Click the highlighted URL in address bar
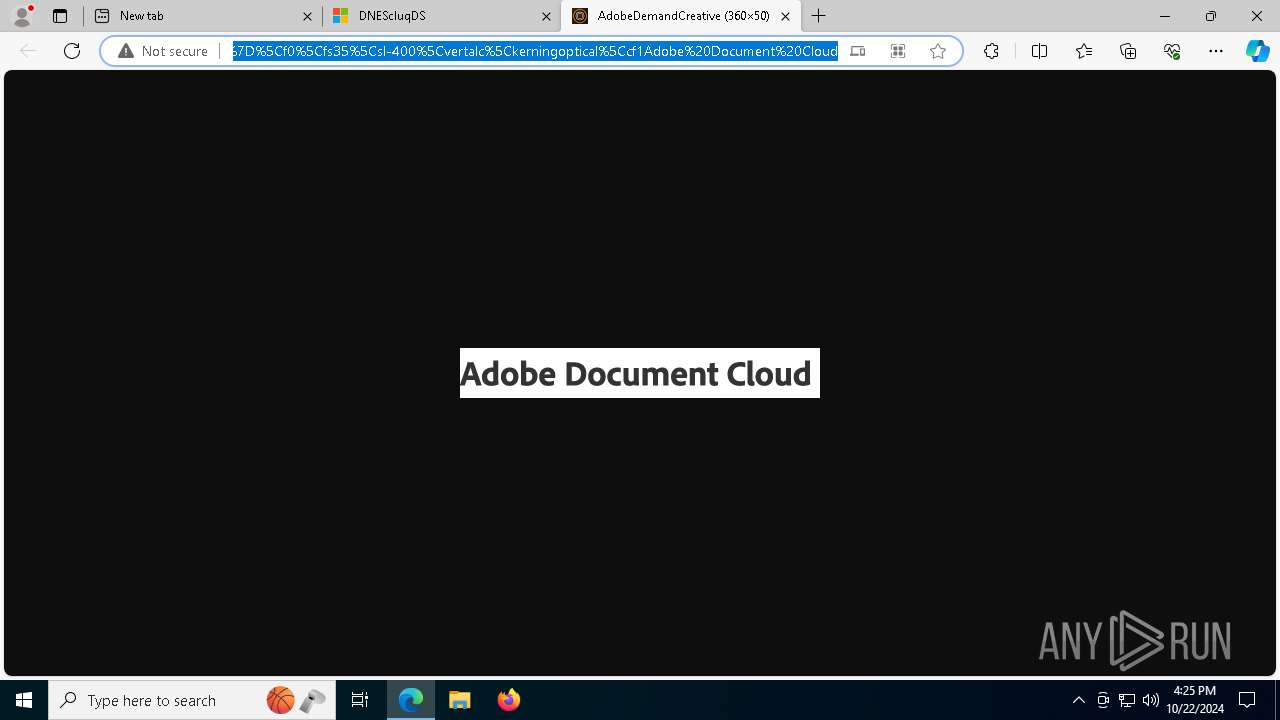 pyautogui.click(x=535, y=51)
